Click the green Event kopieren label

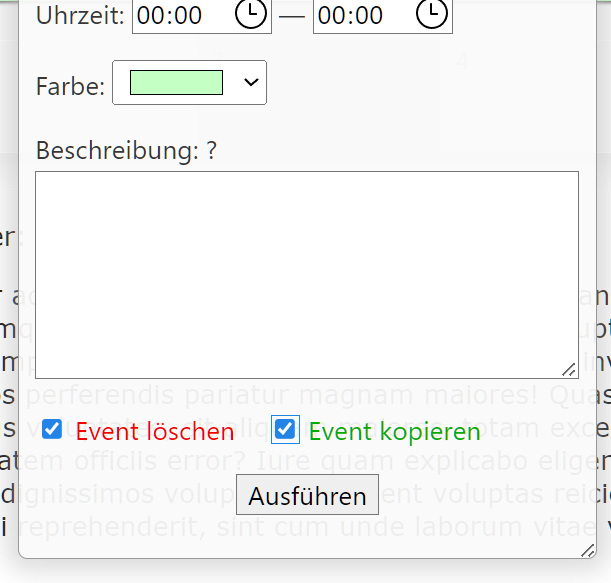[x=395, y=432]
